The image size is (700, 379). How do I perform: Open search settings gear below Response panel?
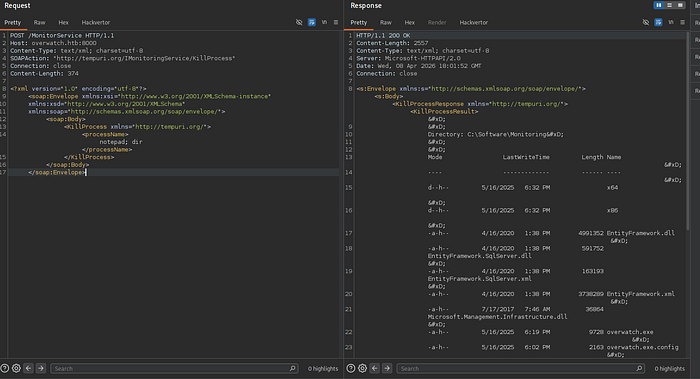click(362, 368)
